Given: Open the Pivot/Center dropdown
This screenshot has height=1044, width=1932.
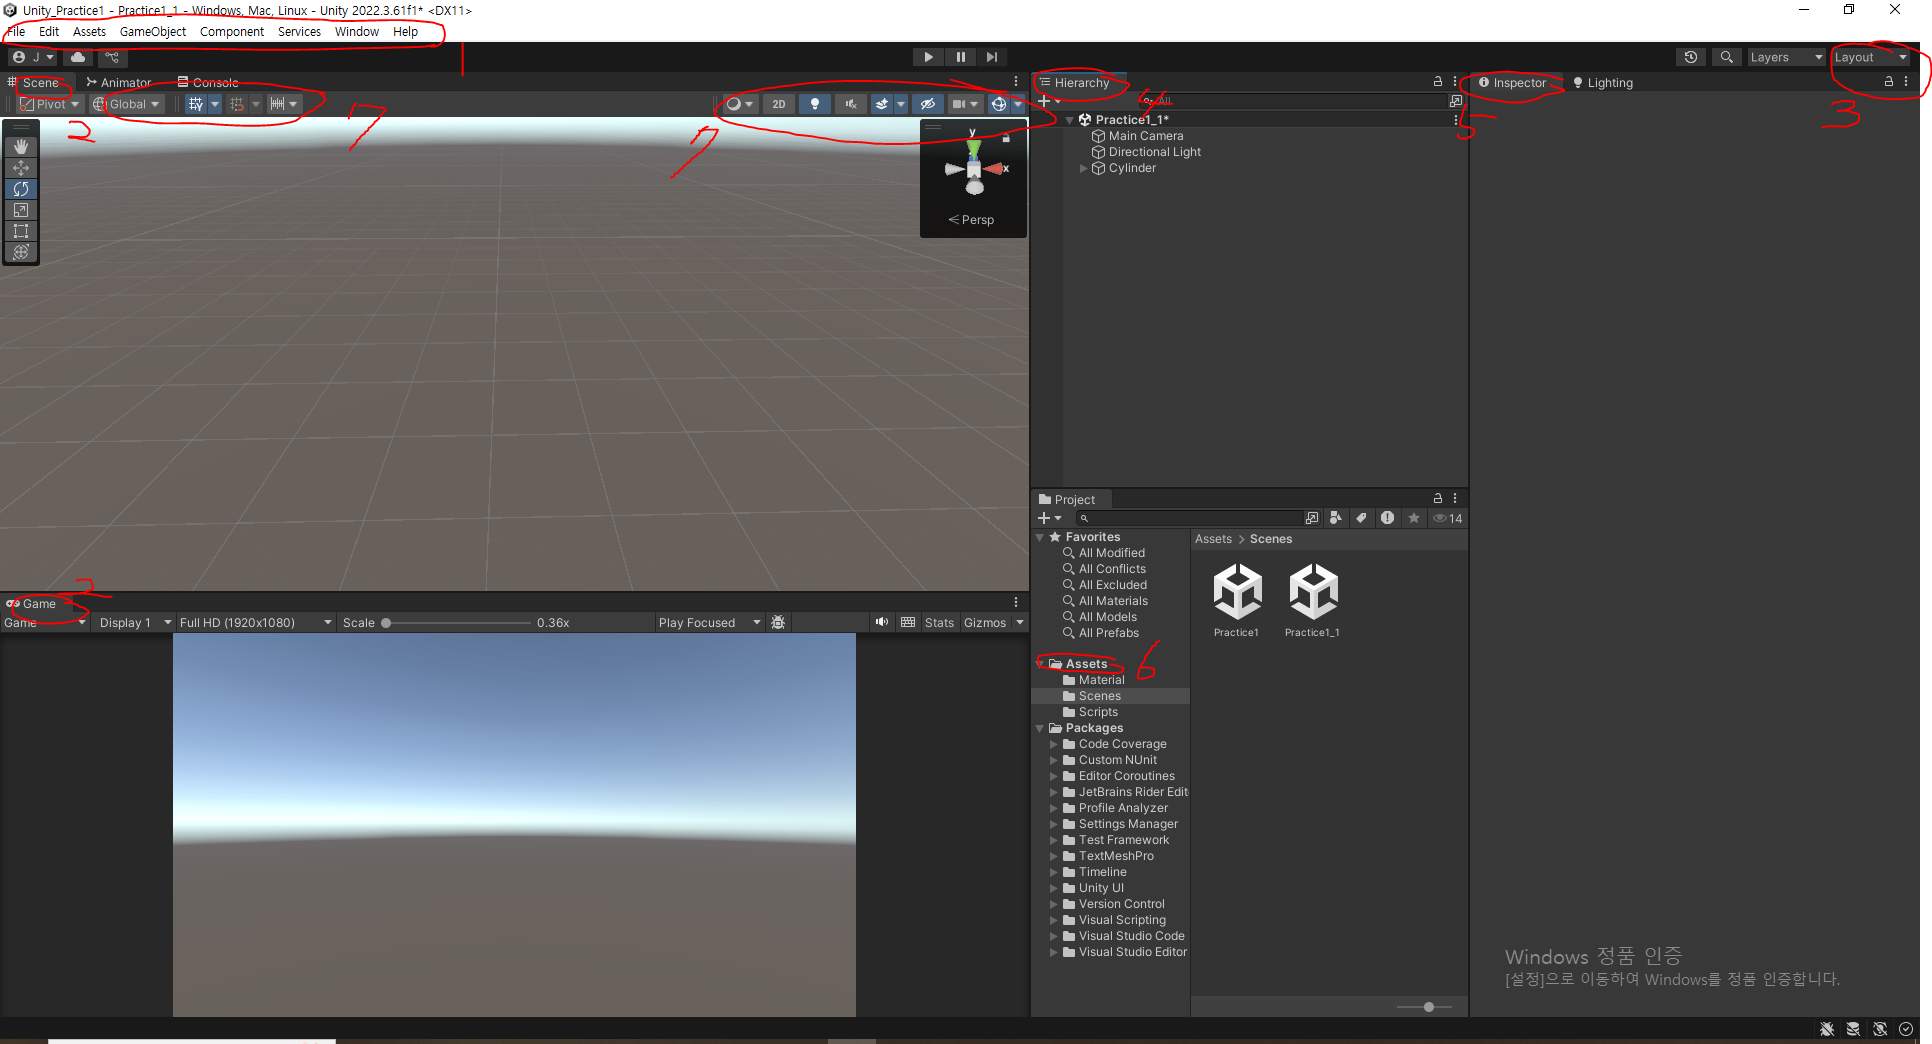Looking at the screenshot, I should [x=50, y=104].
